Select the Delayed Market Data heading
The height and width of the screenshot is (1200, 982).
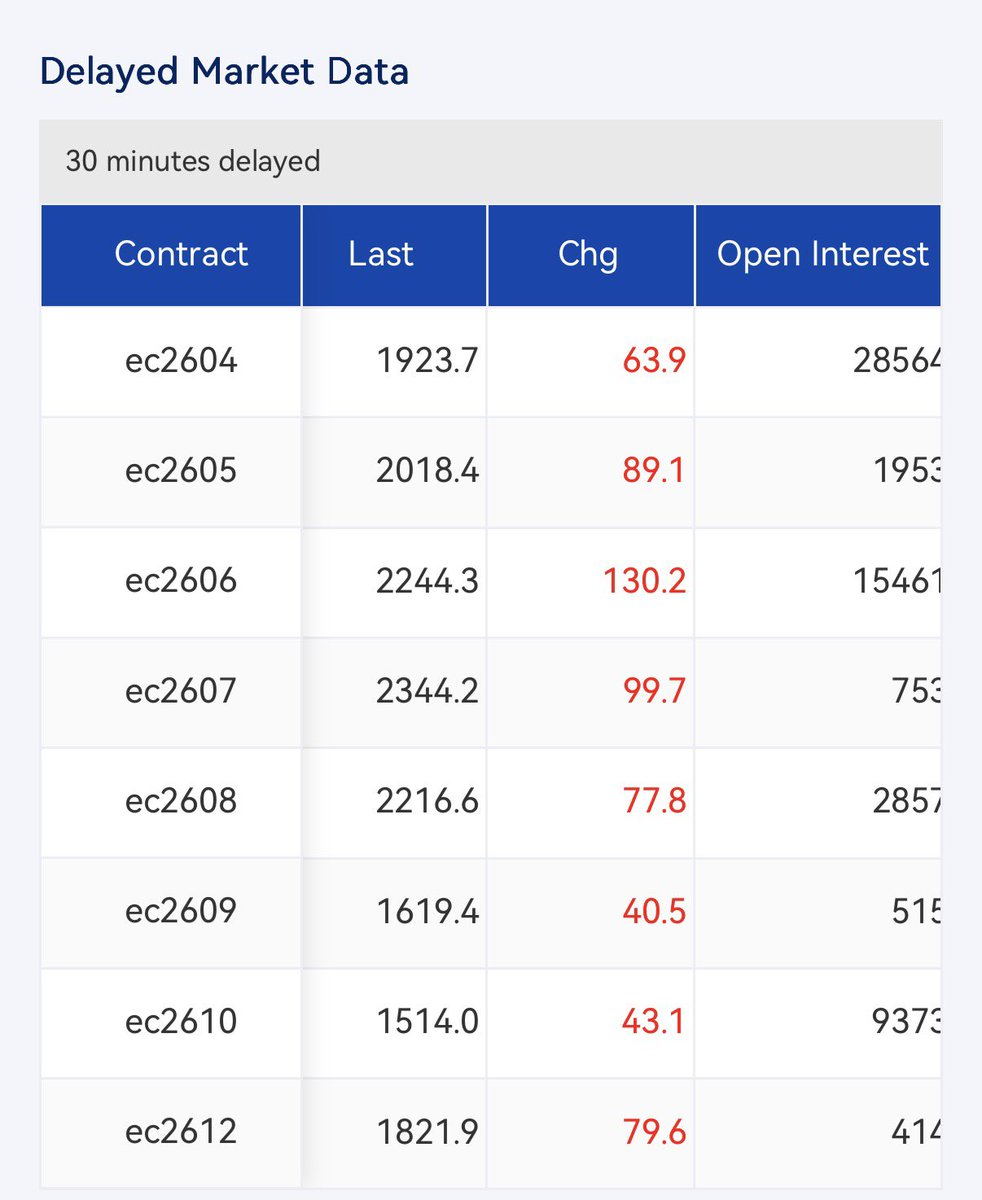pos(224,72)
